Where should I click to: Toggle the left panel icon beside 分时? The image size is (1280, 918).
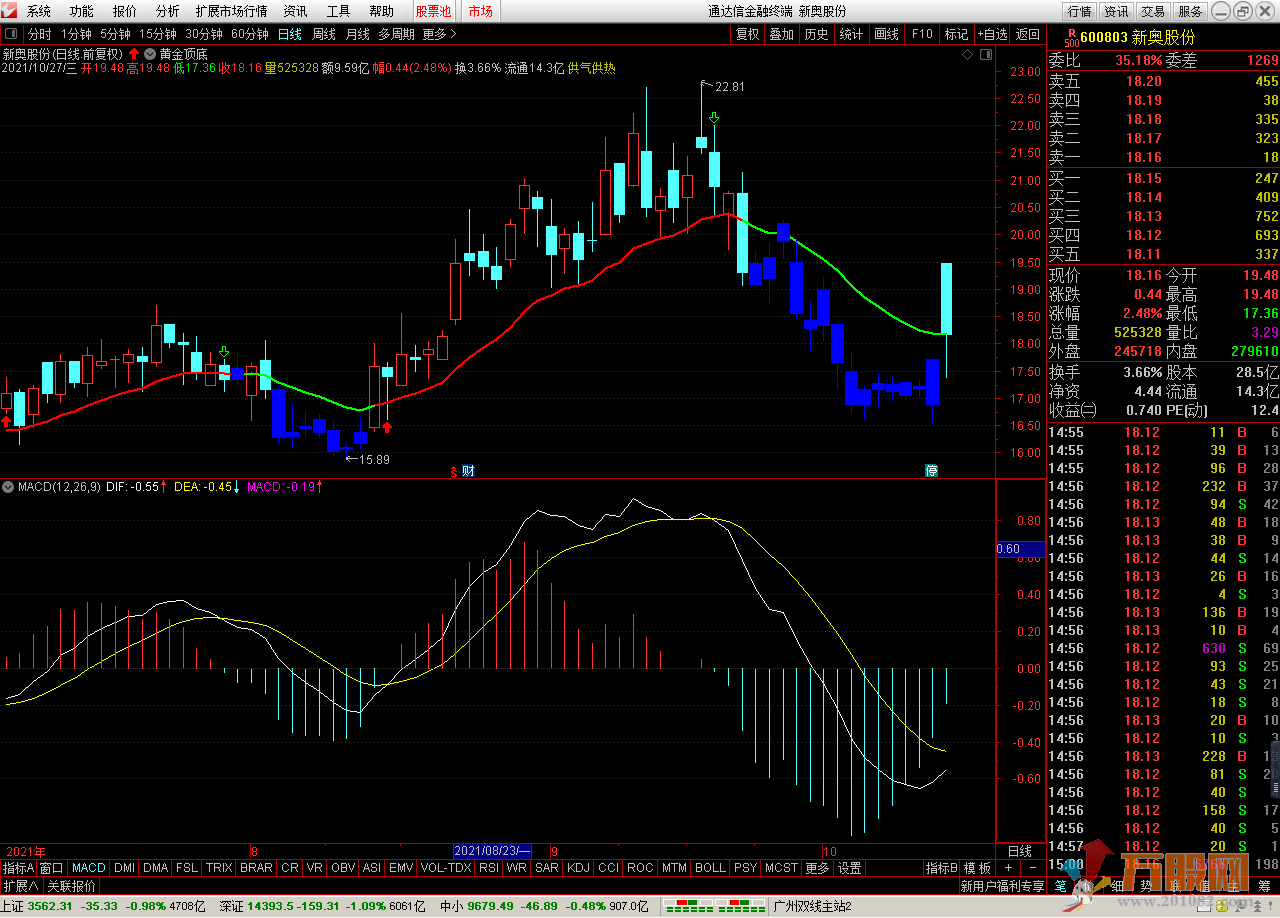(11, 34)
